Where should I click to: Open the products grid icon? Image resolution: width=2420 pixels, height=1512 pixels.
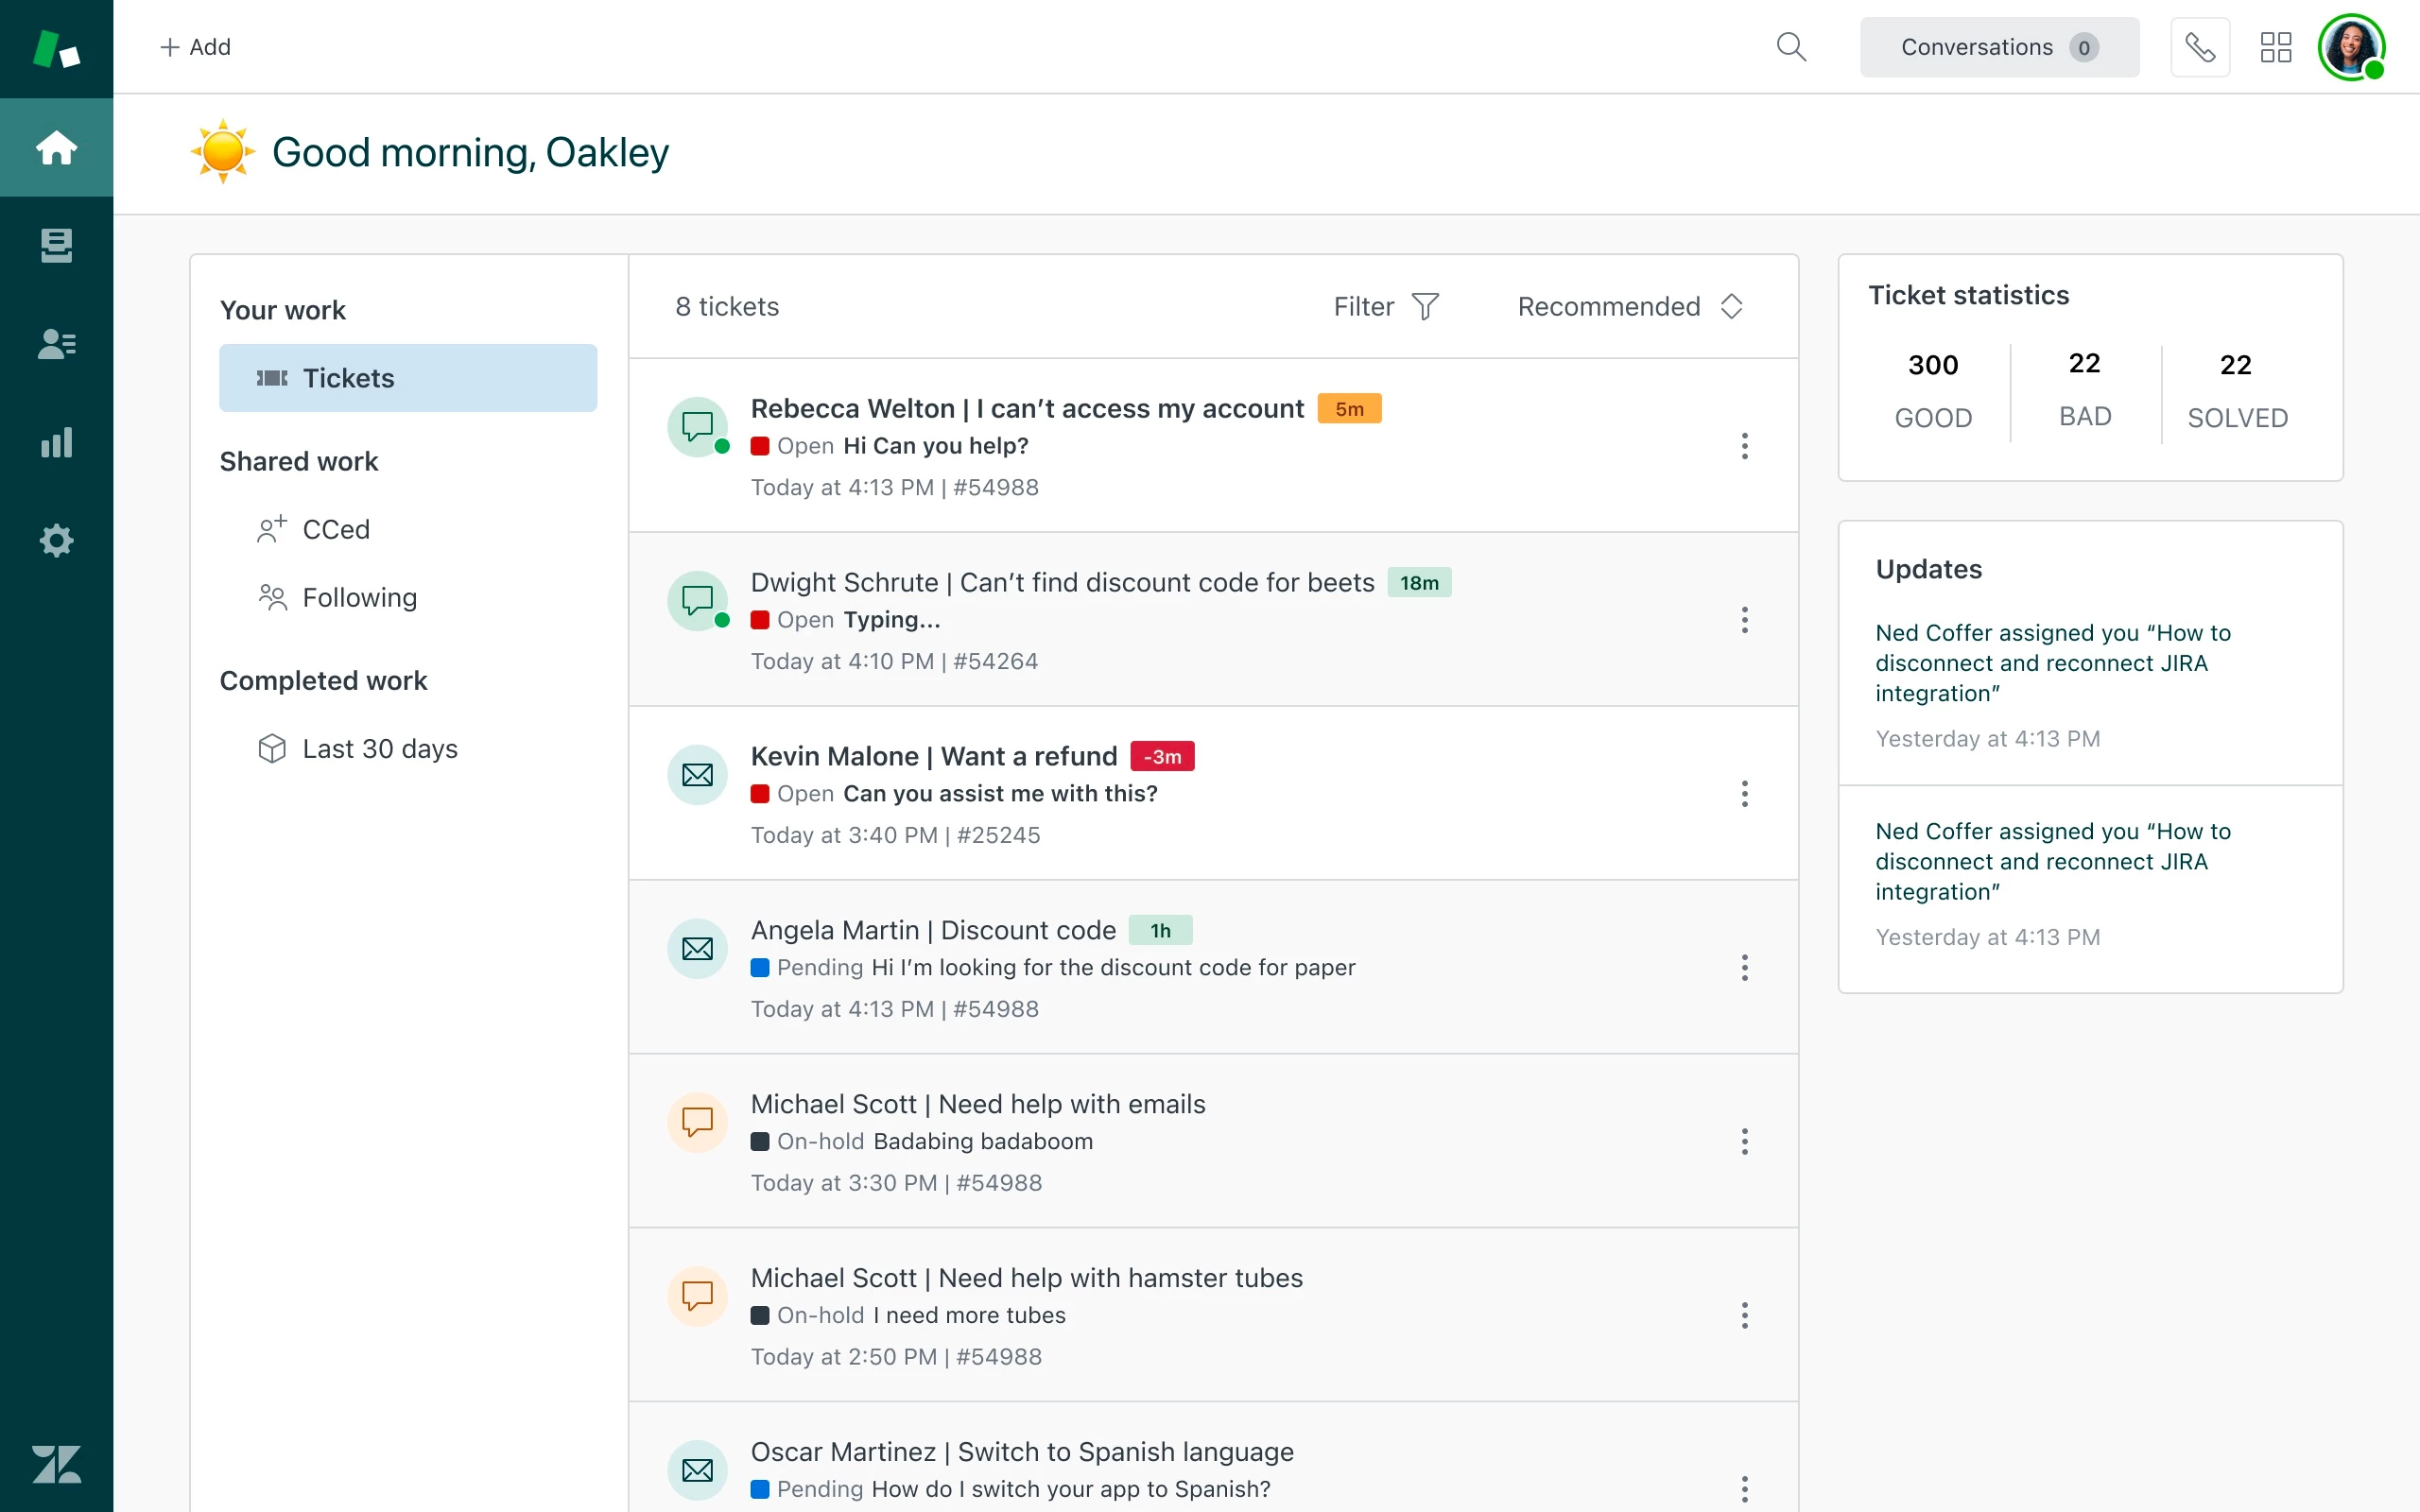pyautogui.click(x=2275, y=47)
